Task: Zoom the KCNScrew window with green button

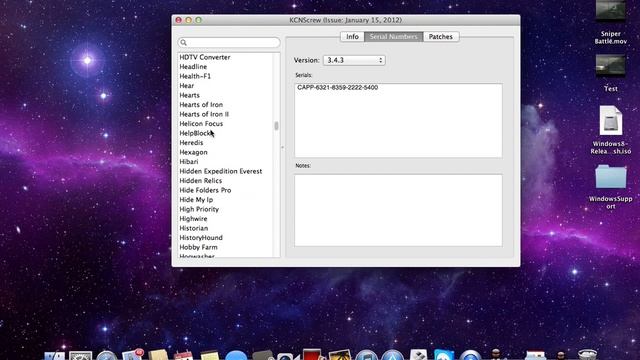Action: coord(198,20)
